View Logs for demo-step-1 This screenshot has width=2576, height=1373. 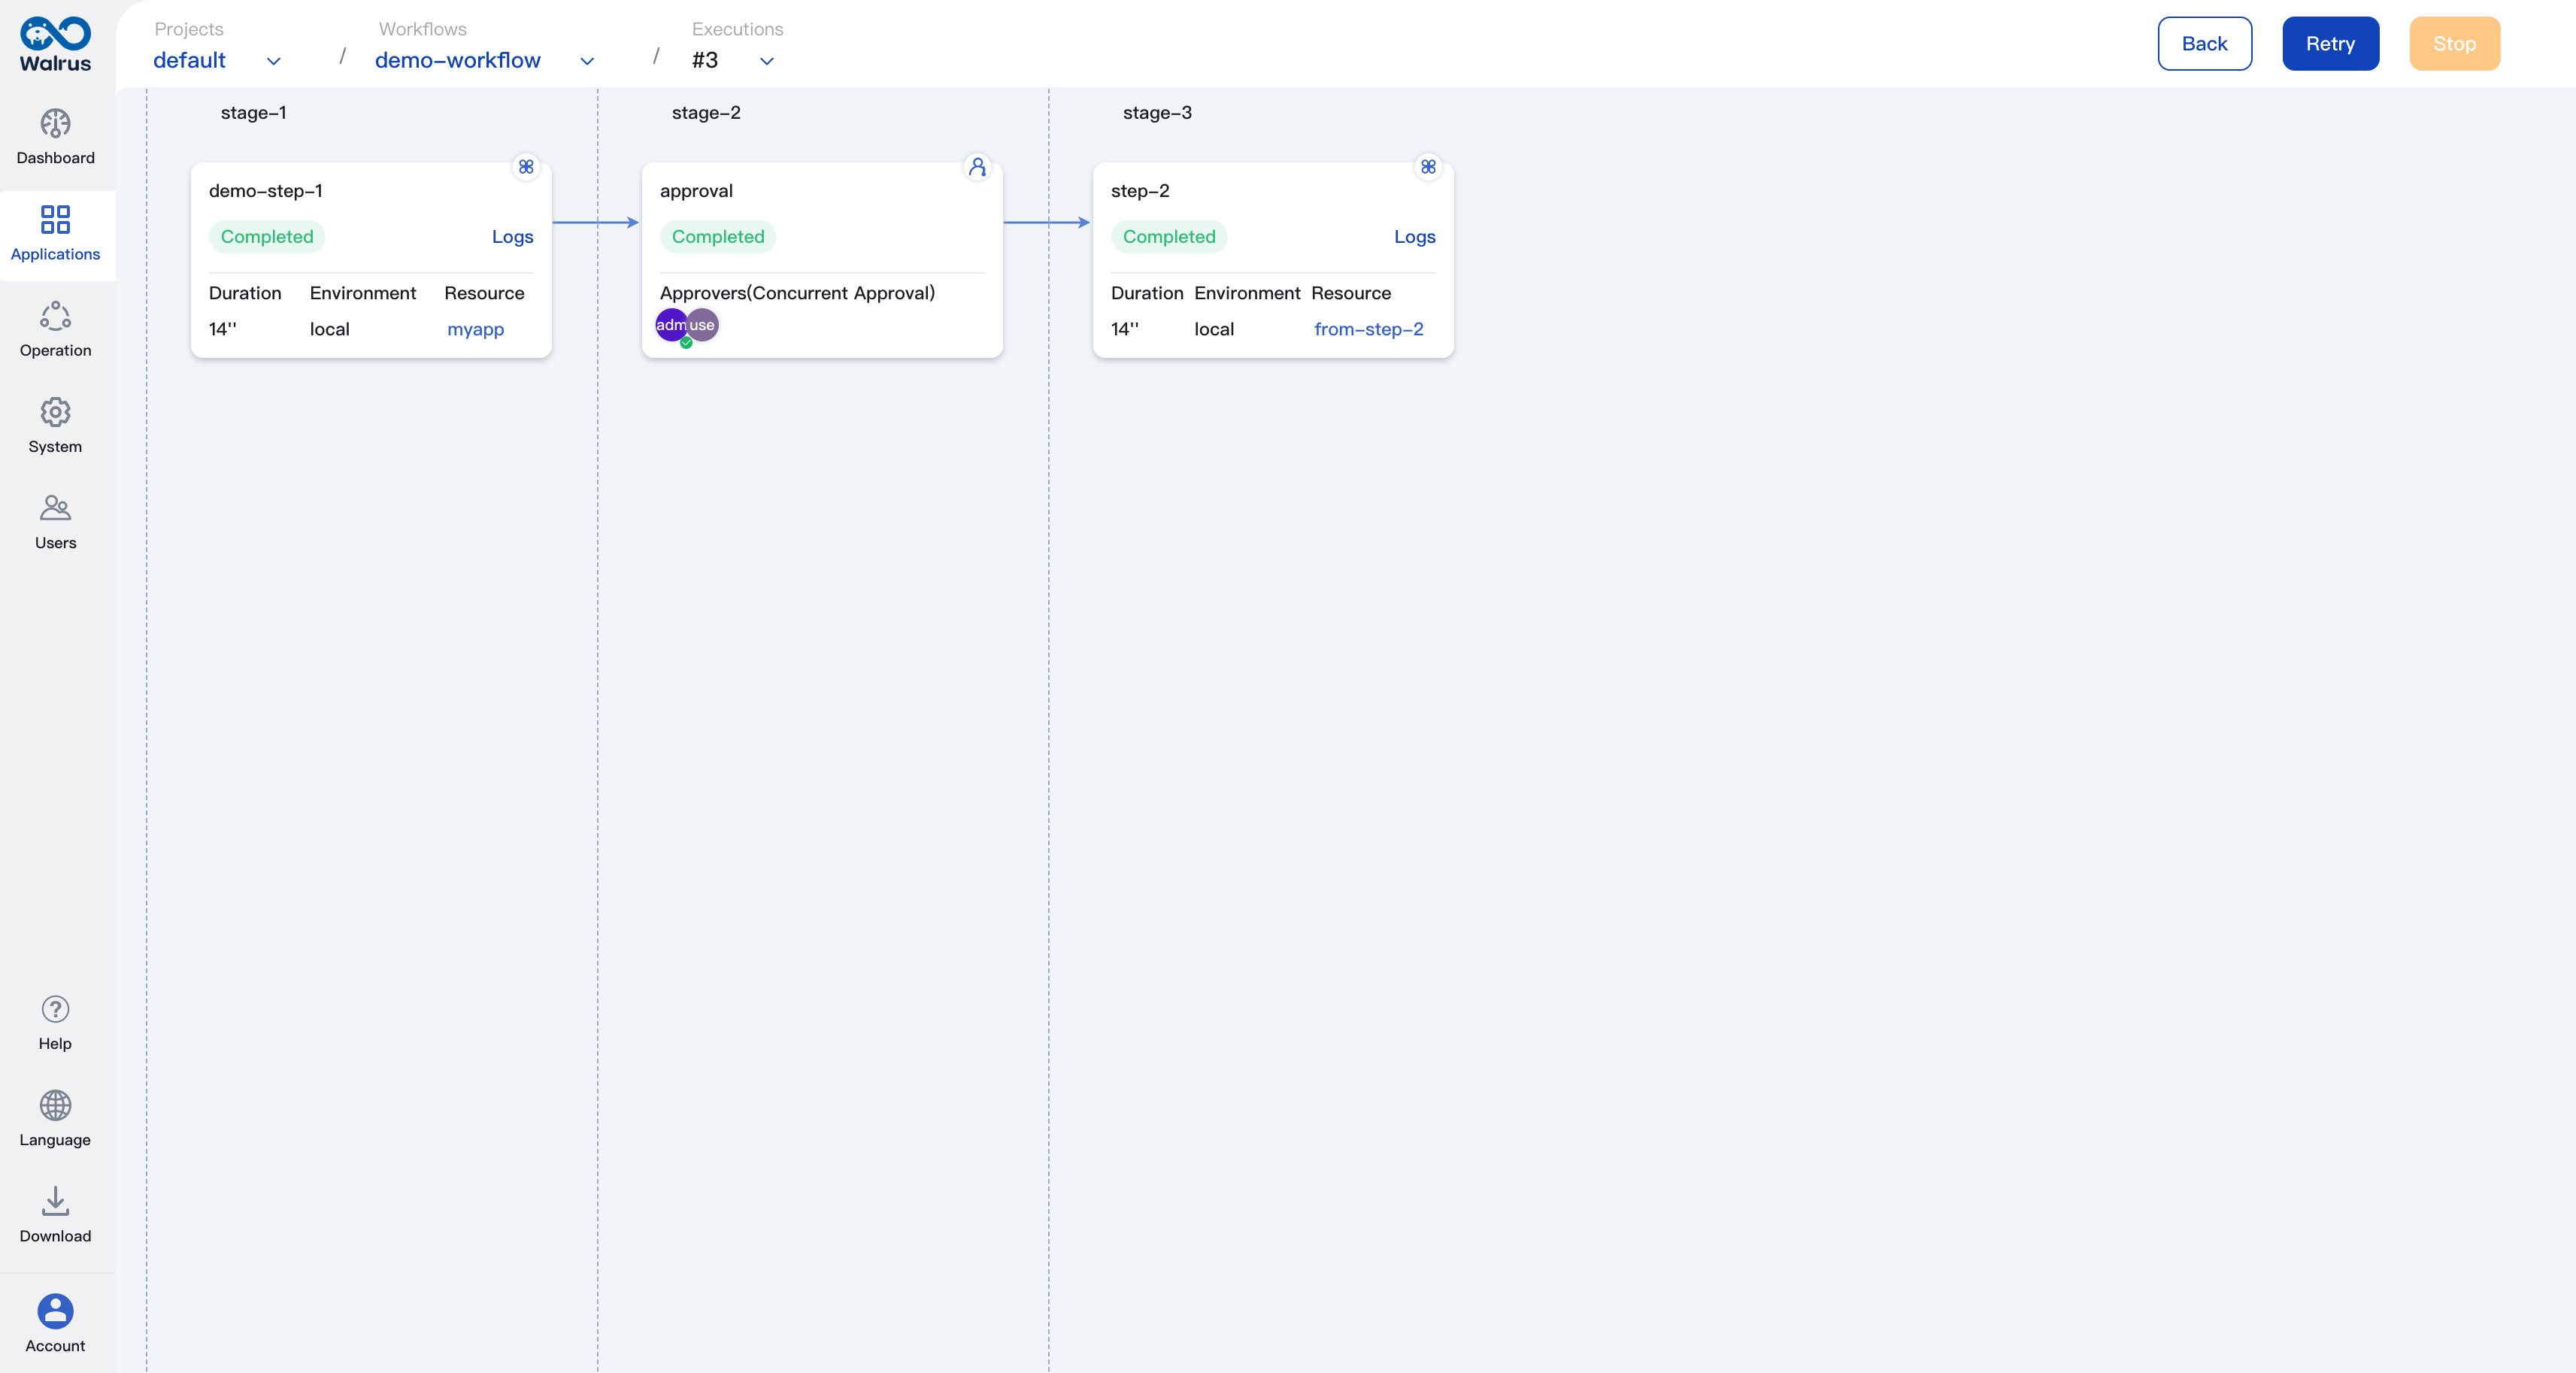tap(513, 237)
